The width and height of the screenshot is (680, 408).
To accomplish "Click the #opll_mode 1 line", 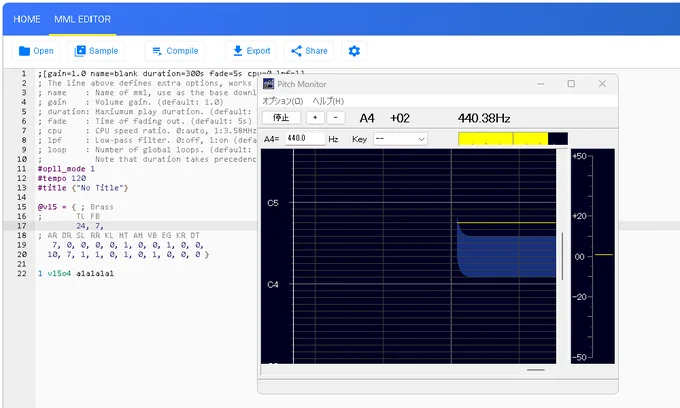I will point(66,169).
